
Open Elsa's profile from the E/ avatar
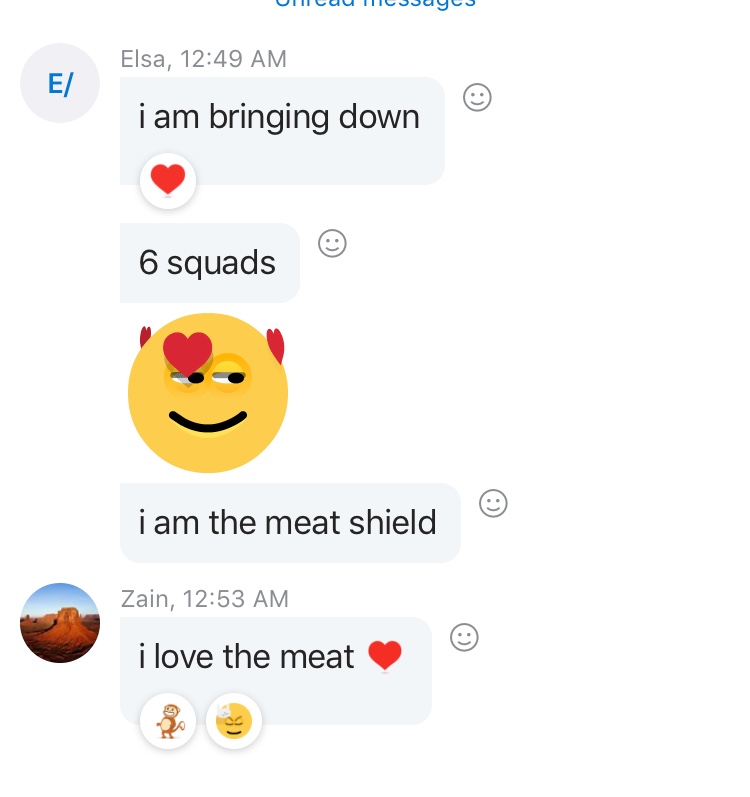60,83
